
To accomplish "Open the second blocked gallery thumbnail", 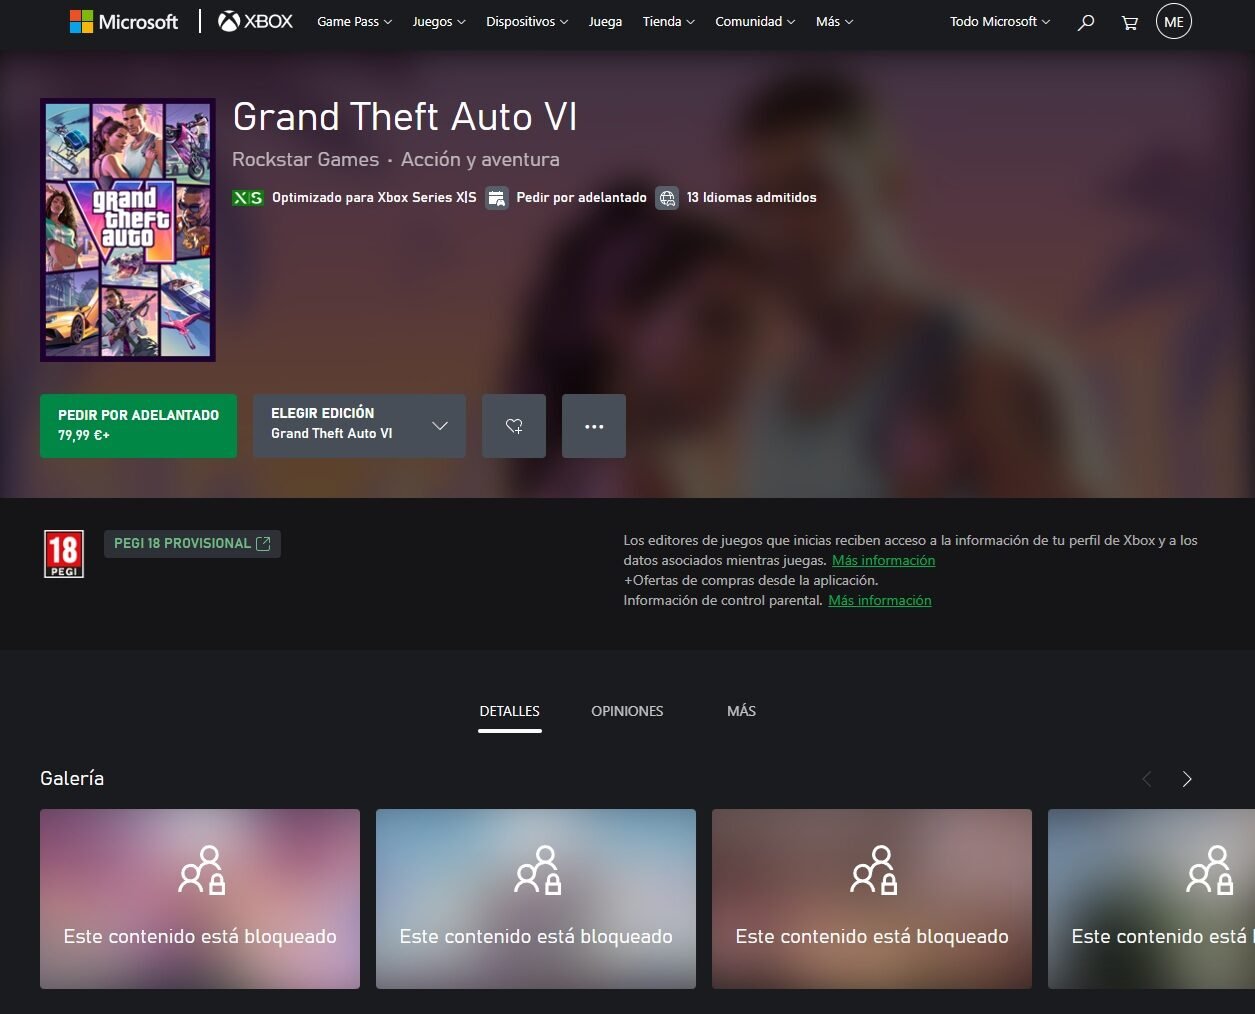I will [x=536, y=899].
